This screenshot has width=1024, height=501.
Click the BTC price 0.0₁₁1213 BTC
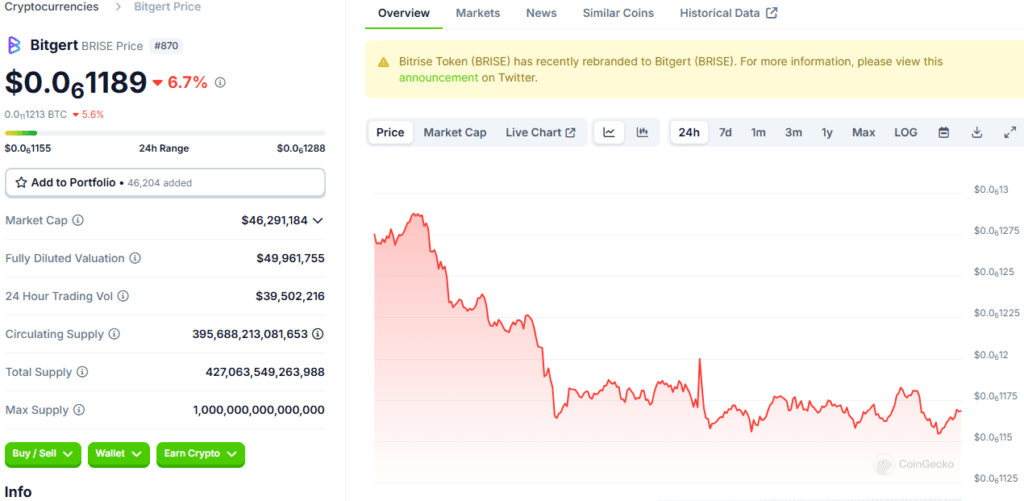tap(36, 114)
